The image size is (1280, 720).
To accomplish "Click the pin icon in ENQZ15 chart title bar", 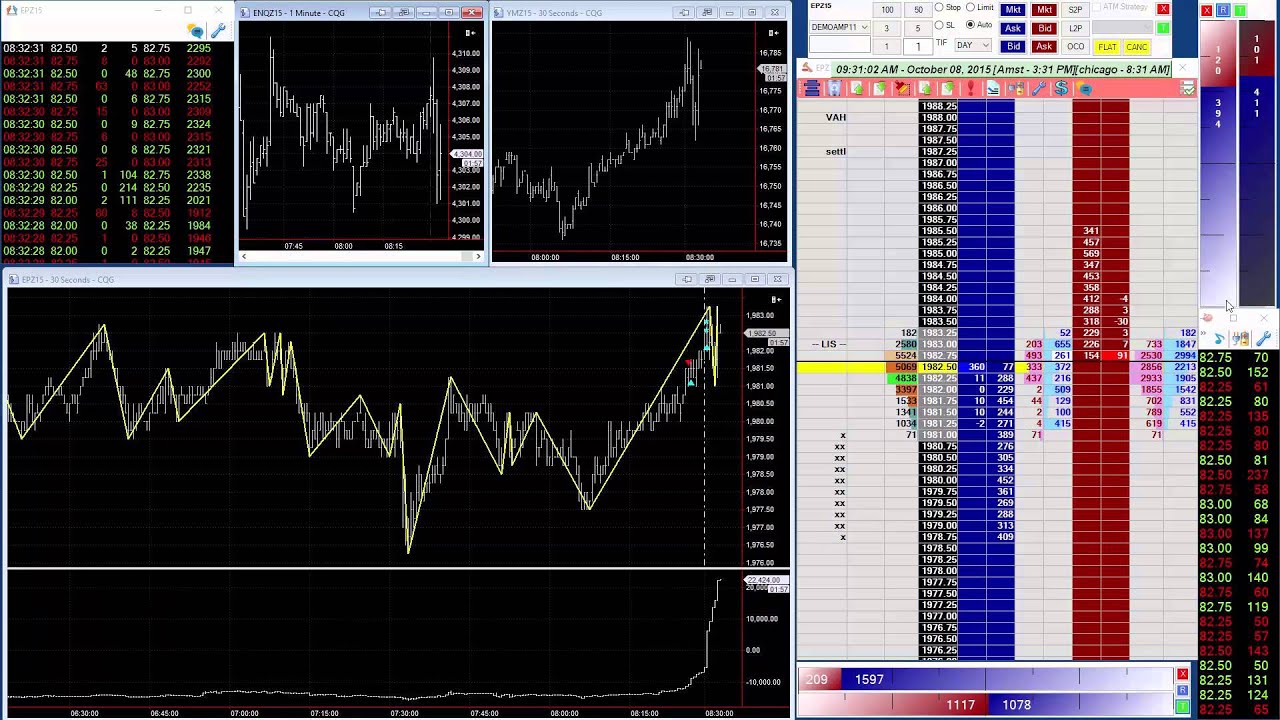I will [x=380, y=12].
